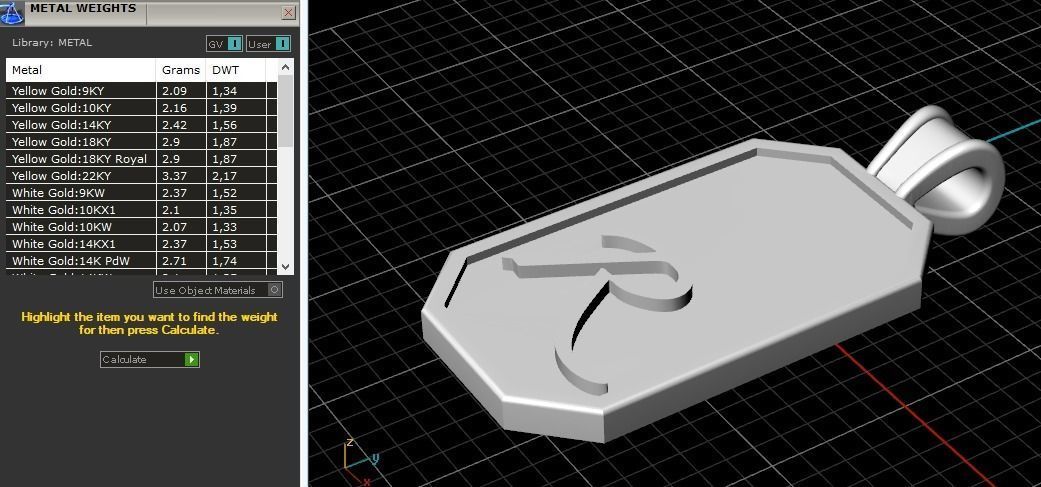Click the Library: METAL label

tap(52, 42)
